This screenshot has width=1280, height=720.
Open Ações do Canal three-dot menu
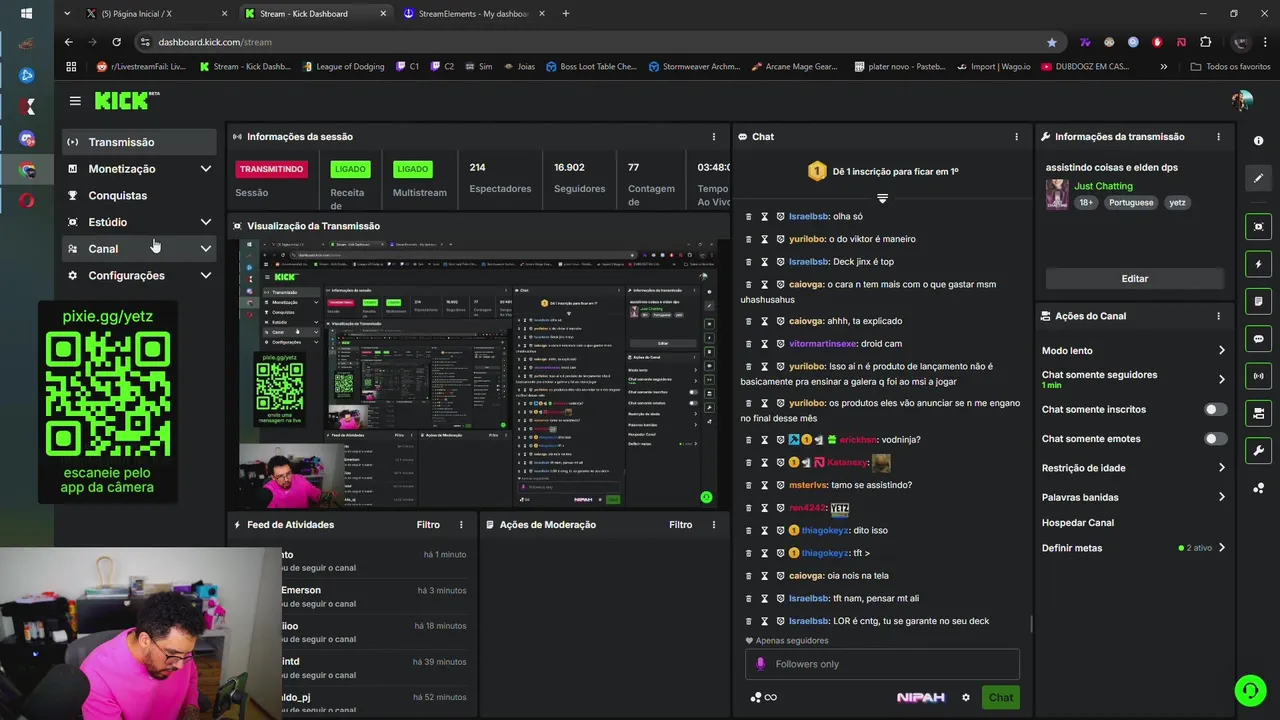(x=1218, y=316)
